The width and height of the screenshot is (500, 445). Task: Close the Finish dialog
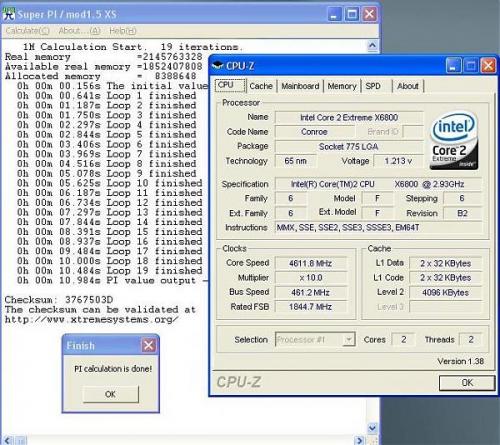coord(149,345)
